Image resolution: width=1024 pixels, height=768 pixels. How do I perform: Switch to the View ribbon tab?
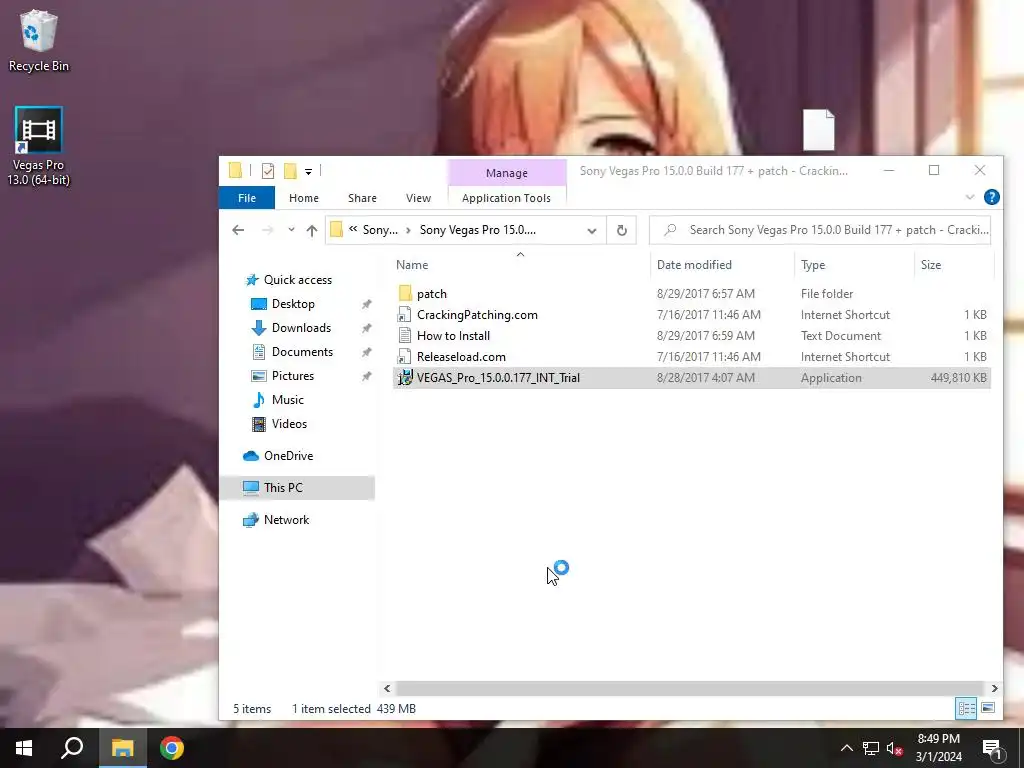pyautogui.click(x=418, y=198)
